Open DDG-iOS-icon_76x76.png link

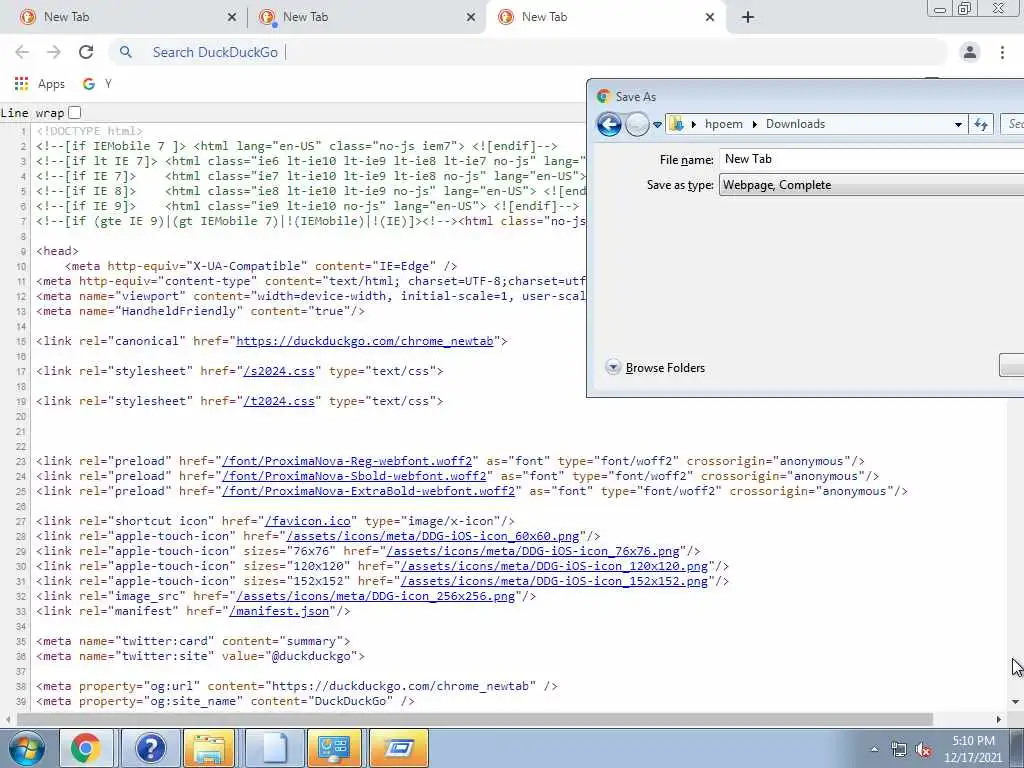pos(533,551)
